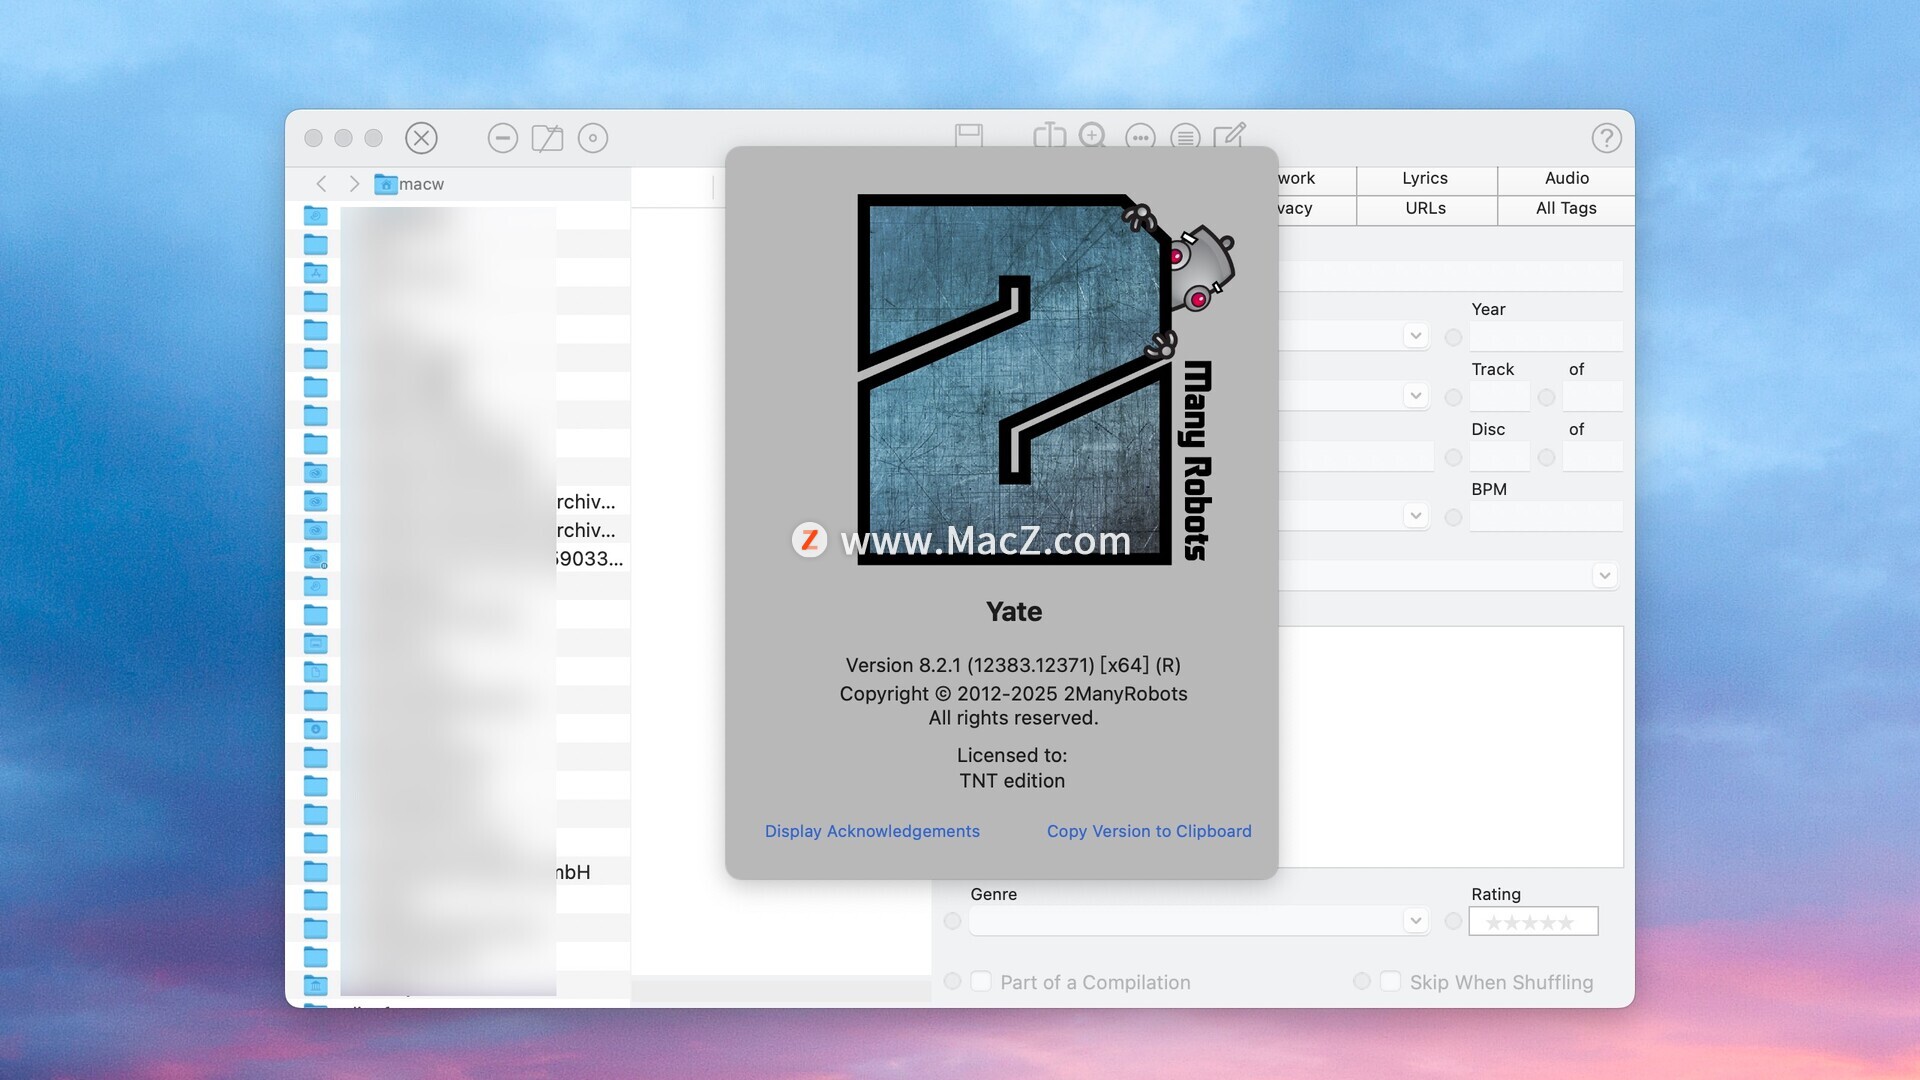Click the BPM input field
Screen dimensions: 1920x1080
1546,517
